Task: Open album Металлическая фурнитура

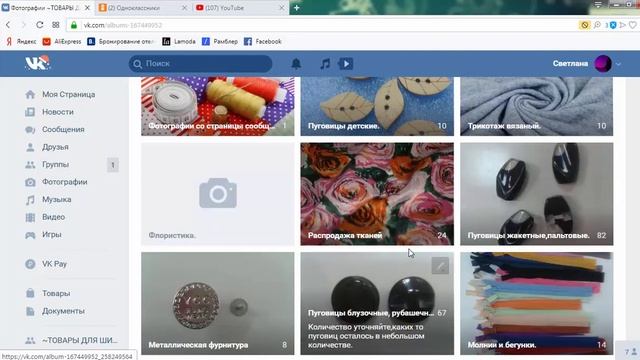Action: pos(218,303)
